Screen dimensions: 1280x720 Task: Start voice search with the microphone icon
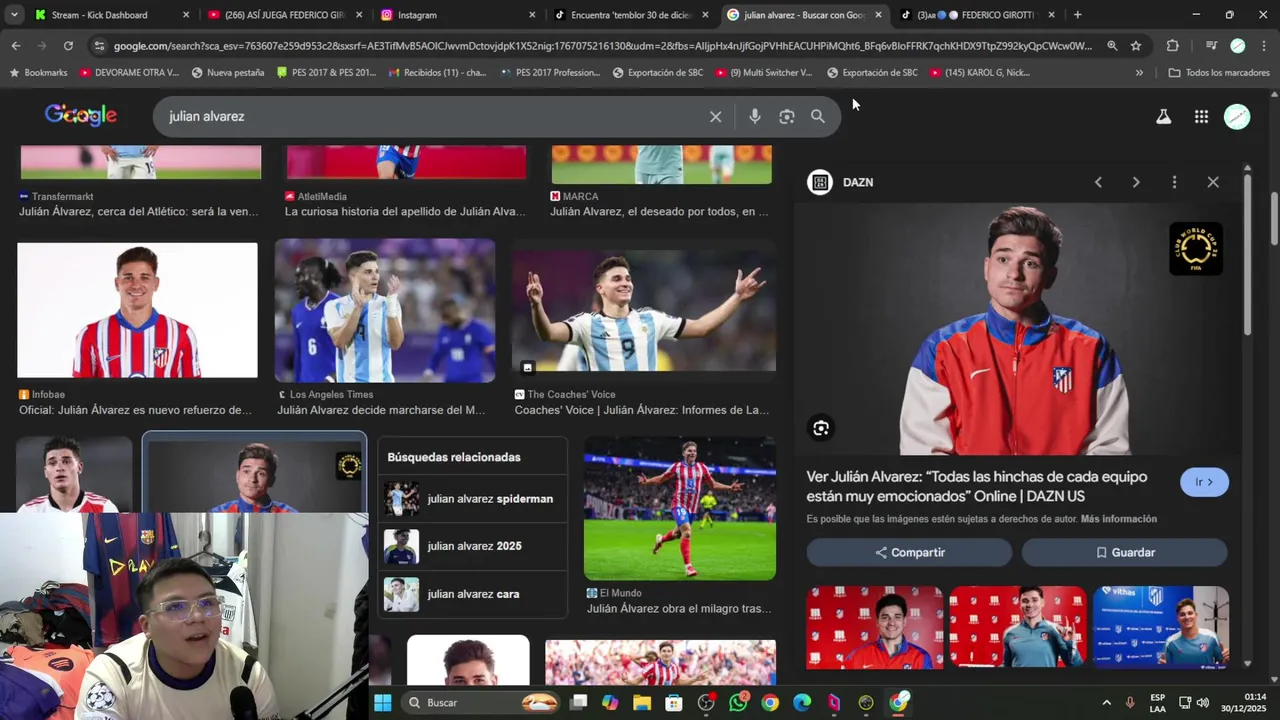point(755,116)
